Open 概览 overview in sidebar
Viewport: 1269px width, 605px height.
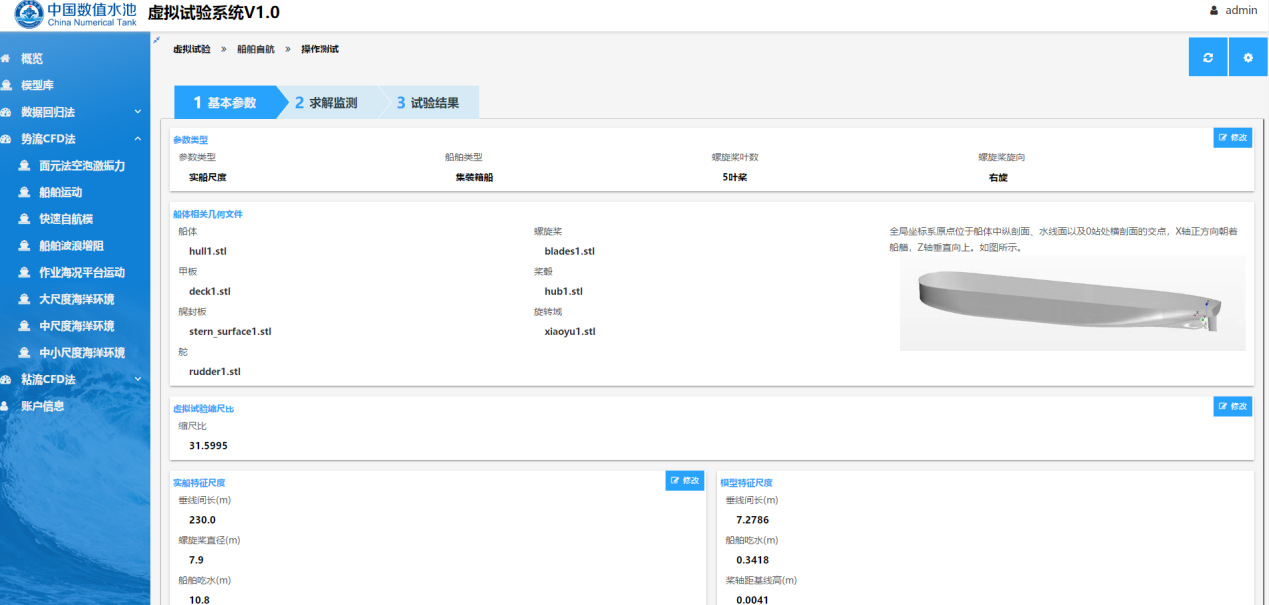32,59
